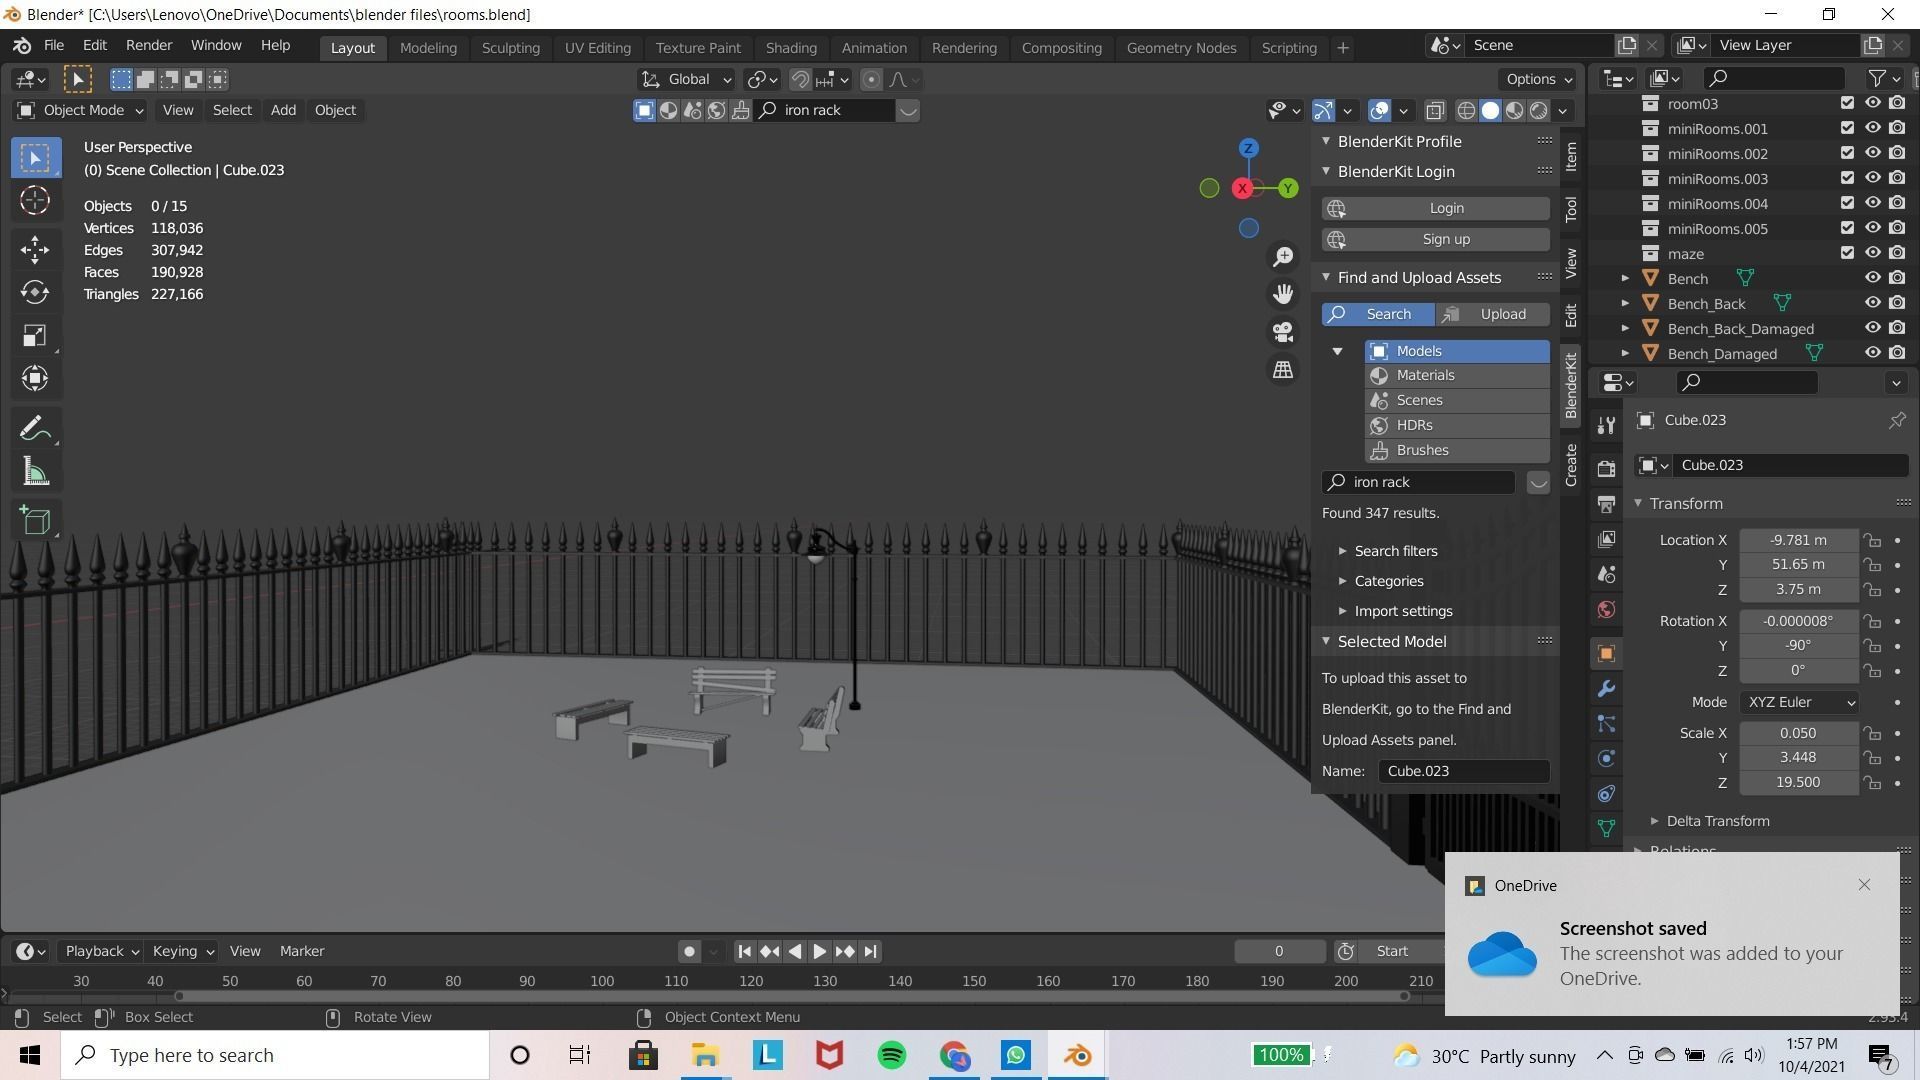Select Materials asset type

pos(1458,376)
